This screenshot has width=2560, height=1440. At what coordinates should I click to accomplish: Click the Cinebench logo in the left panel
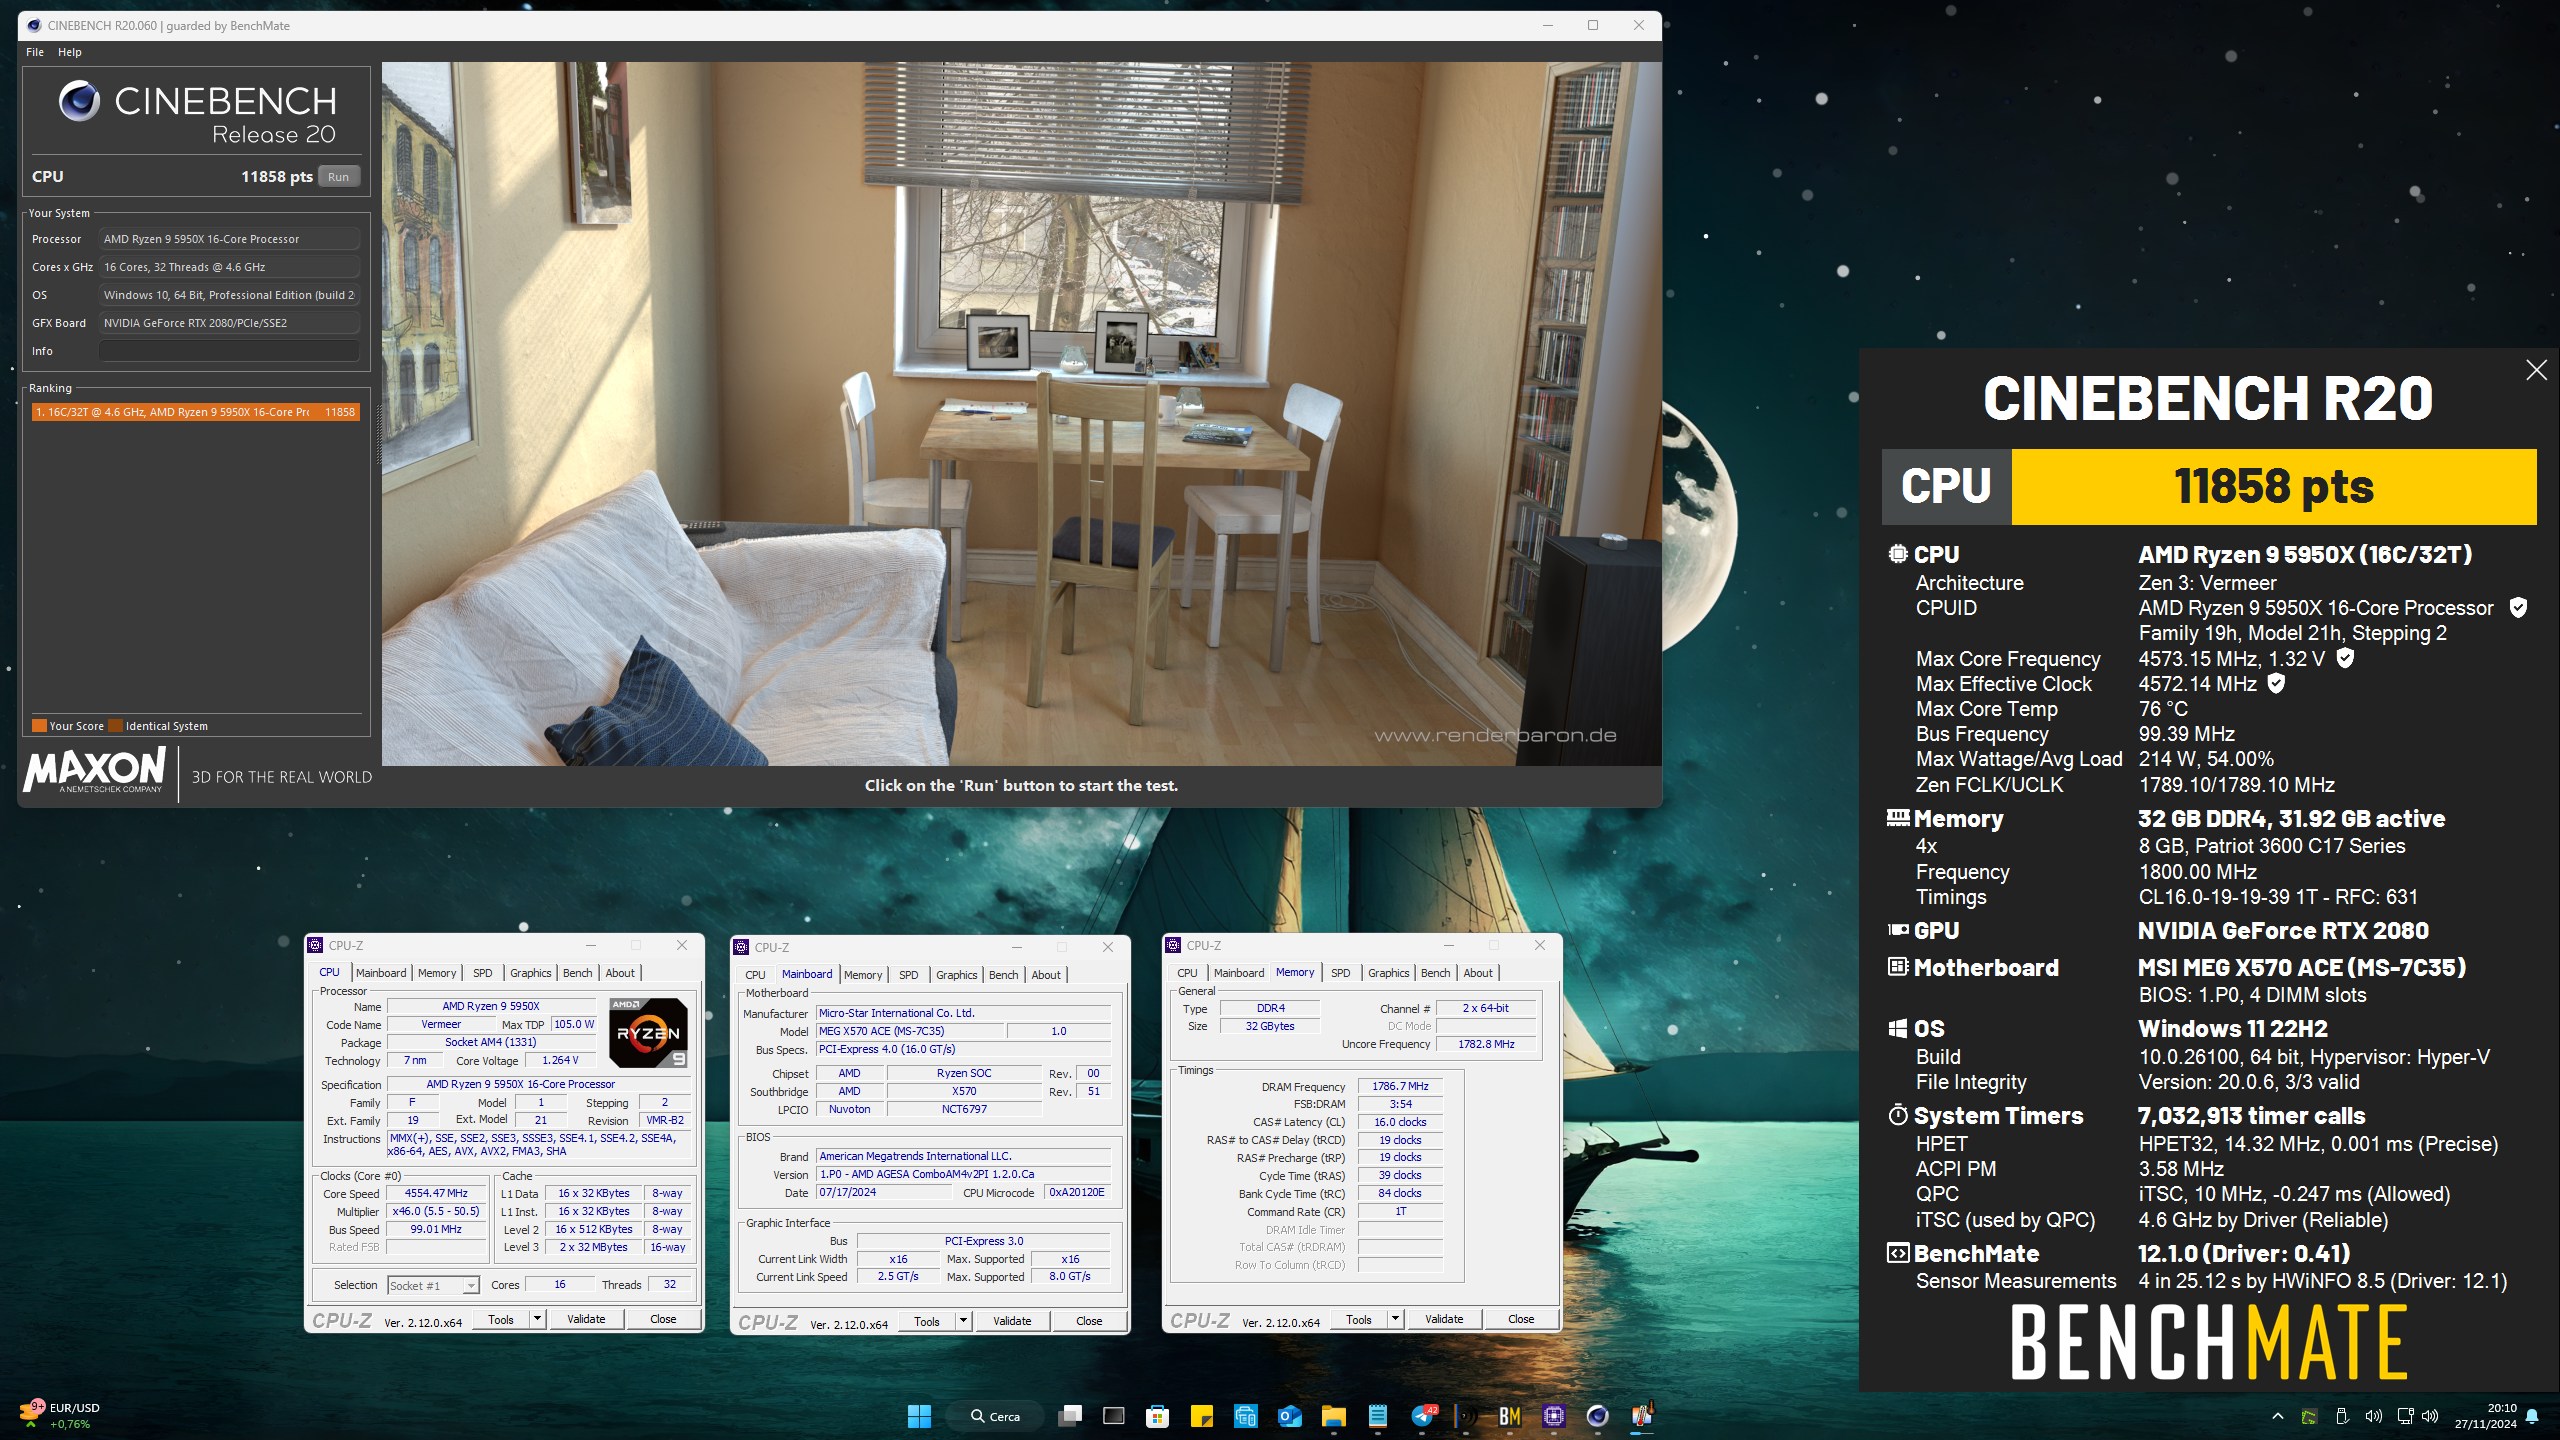79,101
